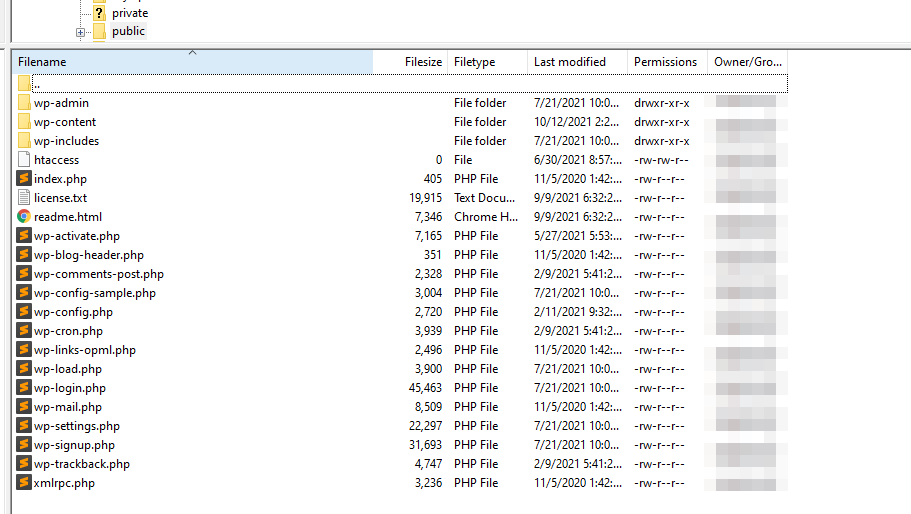Click the wp-admin folder icon
This screenshot has height=514, width=911.
(24, 103)
